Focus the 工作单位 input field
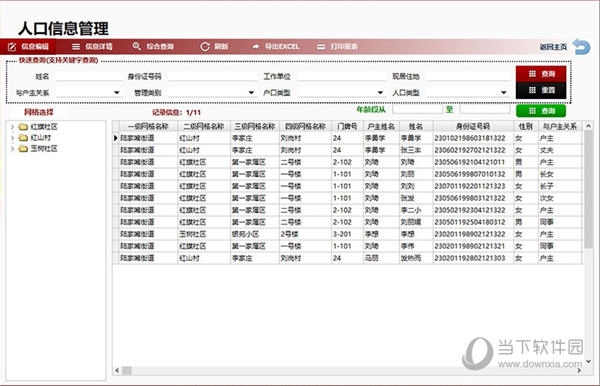Screen dimensions: 600x386 point(342,76)
